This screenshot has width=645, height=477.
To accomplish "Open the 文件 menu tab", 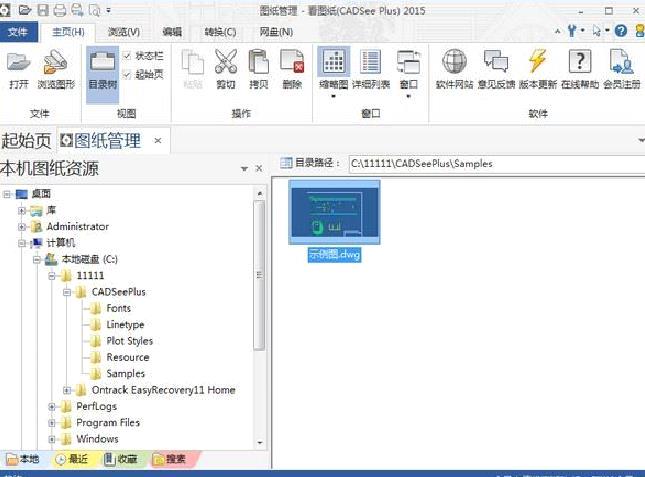I will (19, 32).
